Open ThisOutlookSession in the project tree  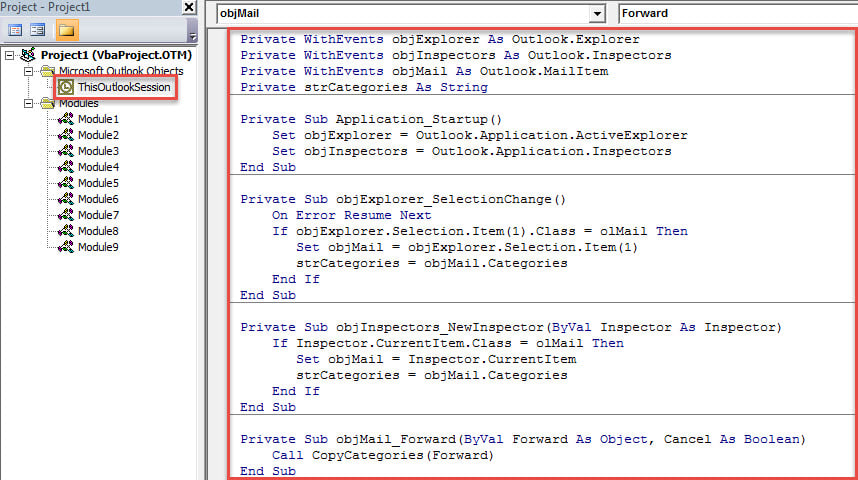pyautogui.click(x=125, y=88)
